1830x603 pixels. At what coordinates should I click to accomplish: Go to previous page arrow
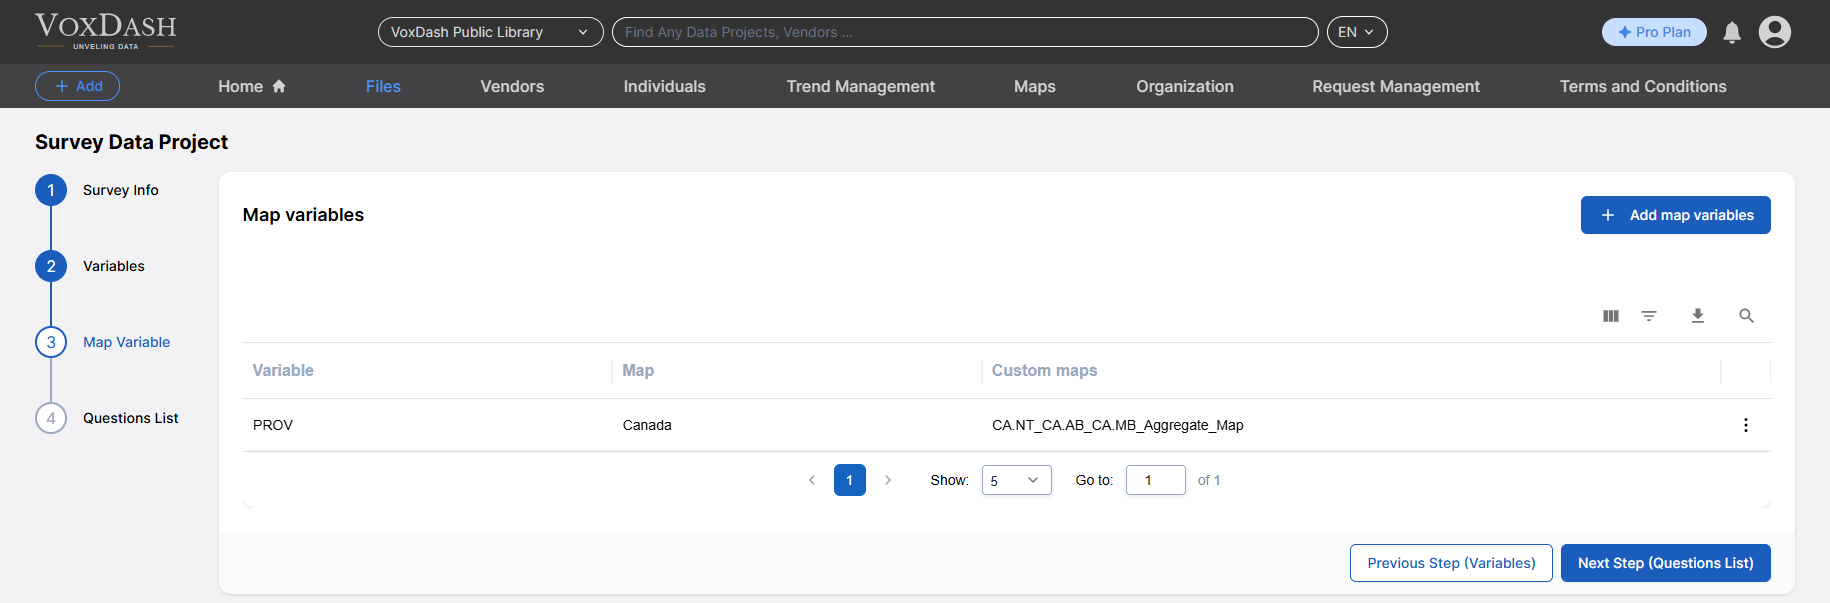812,480
